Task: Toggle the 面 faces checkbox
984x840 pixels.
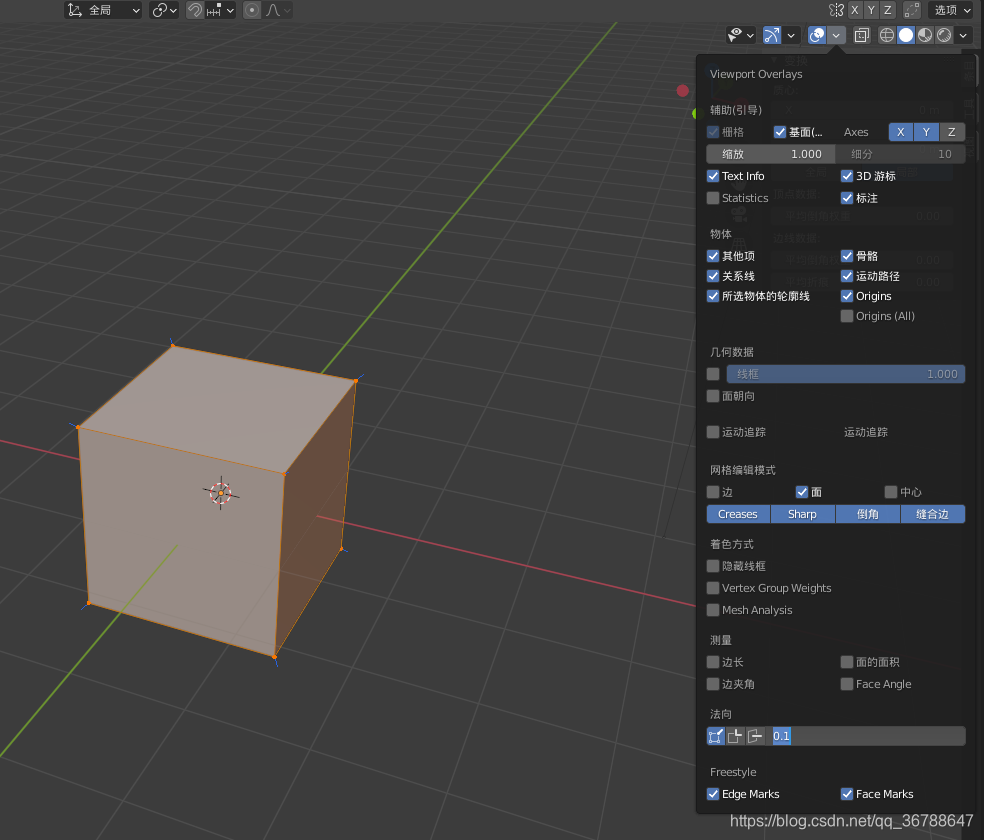Action: [802, 492]
